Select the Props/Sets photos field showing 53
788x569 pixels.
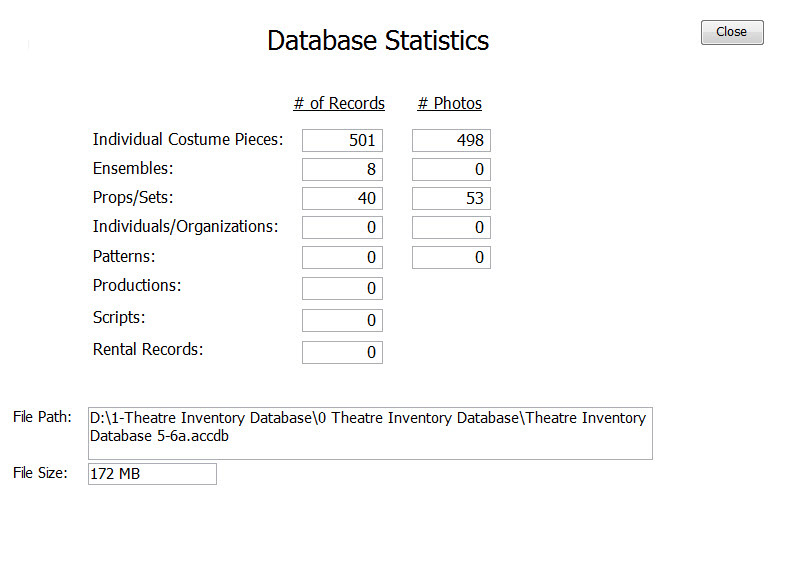click(x=451, y=198)
